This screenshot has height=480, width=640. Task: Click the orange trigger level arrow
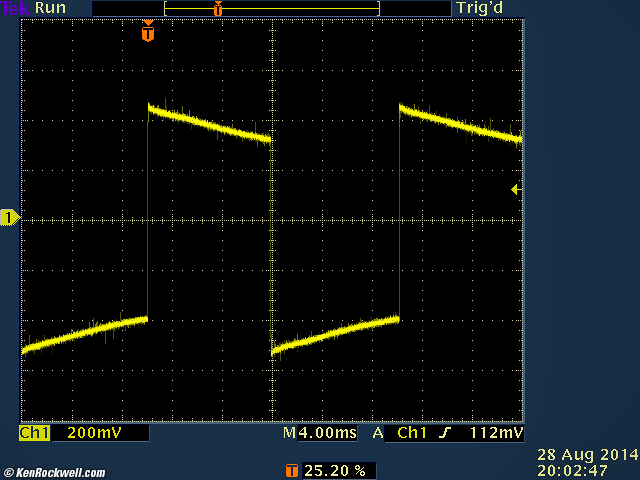(x=516, y=189)
